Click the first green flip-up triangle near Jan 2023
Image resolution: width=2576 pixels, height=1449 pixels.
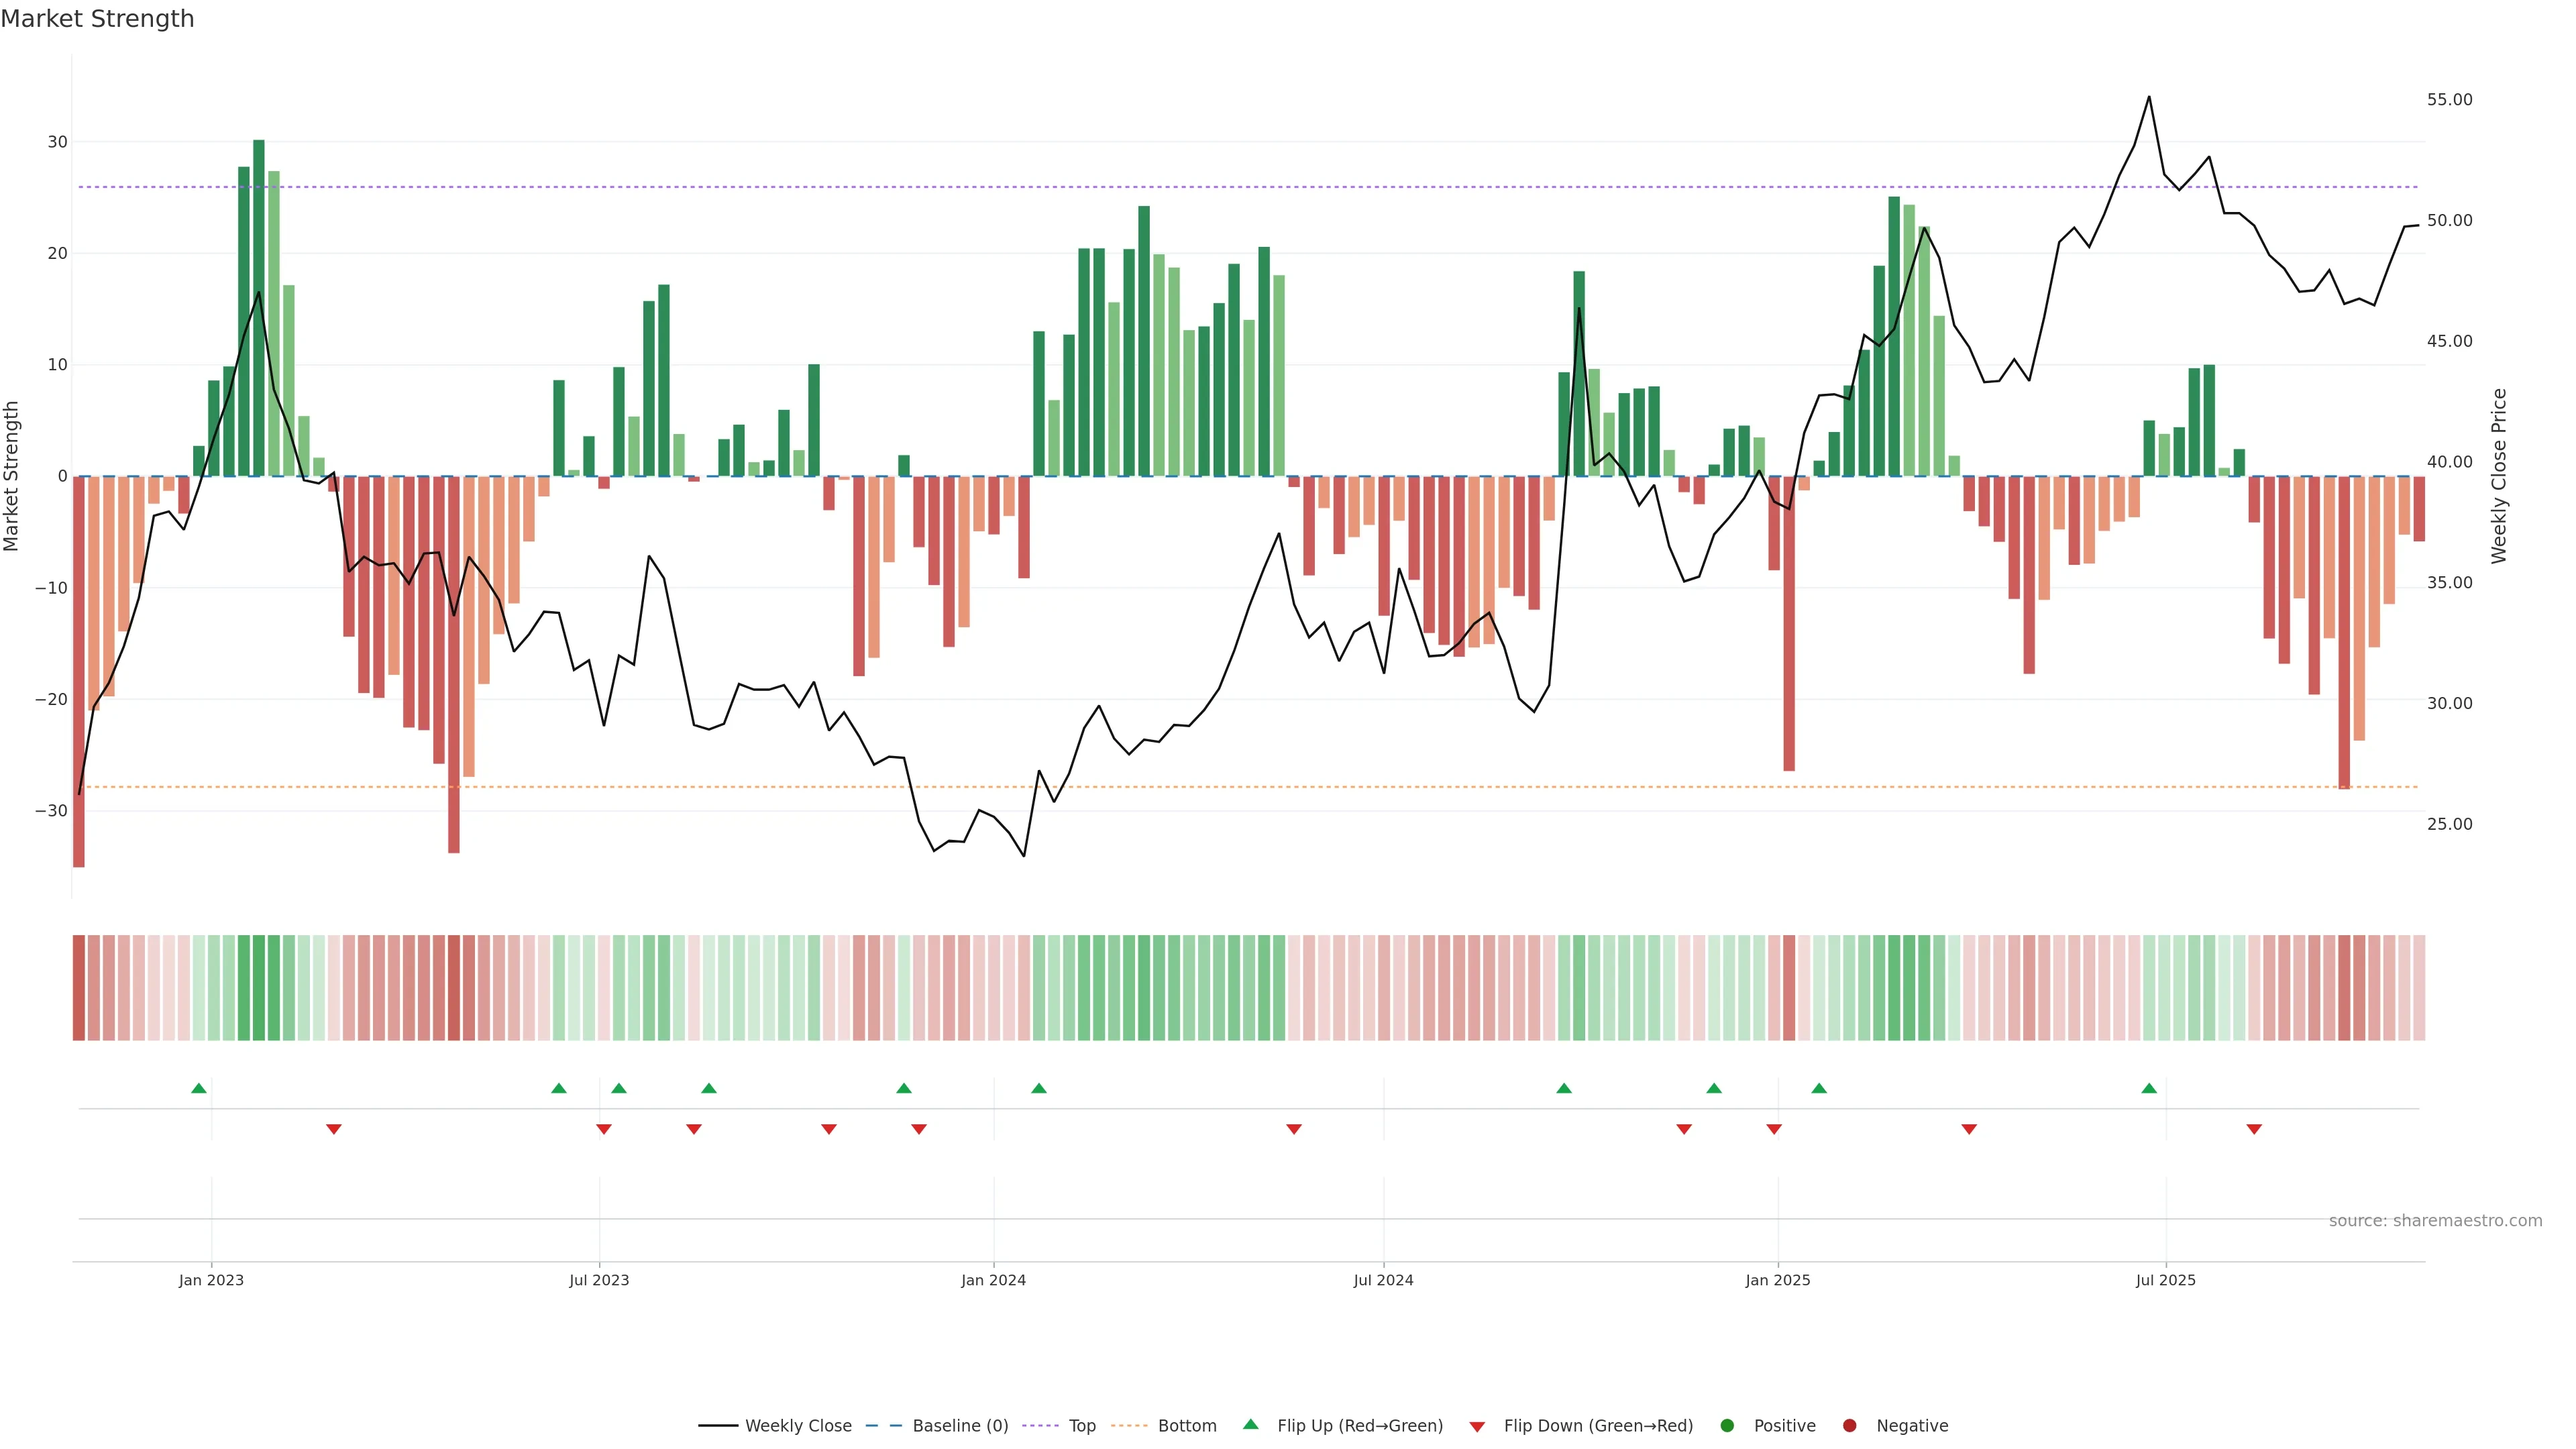199,1088
